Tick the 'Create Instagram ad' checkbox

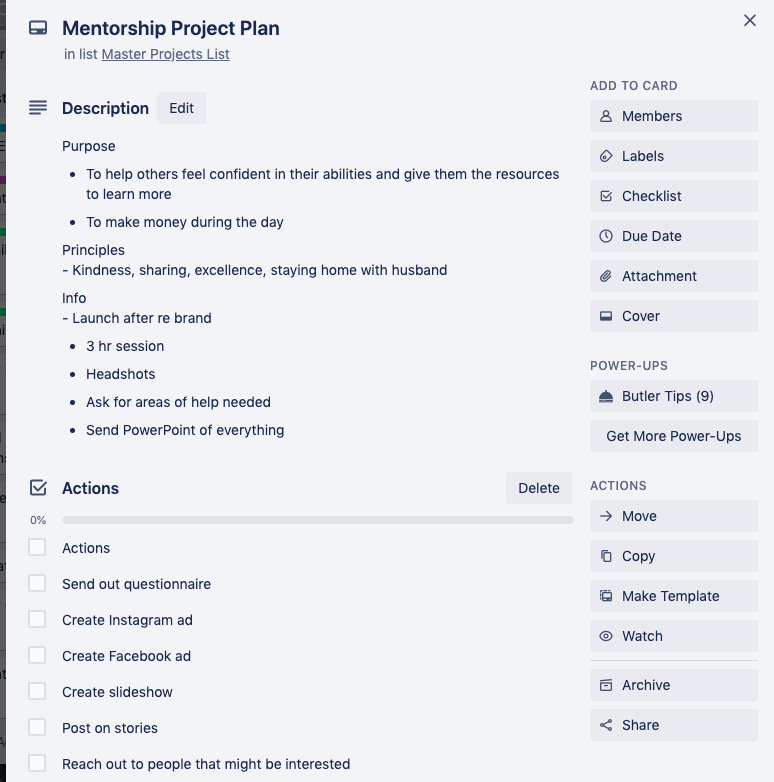37,619
